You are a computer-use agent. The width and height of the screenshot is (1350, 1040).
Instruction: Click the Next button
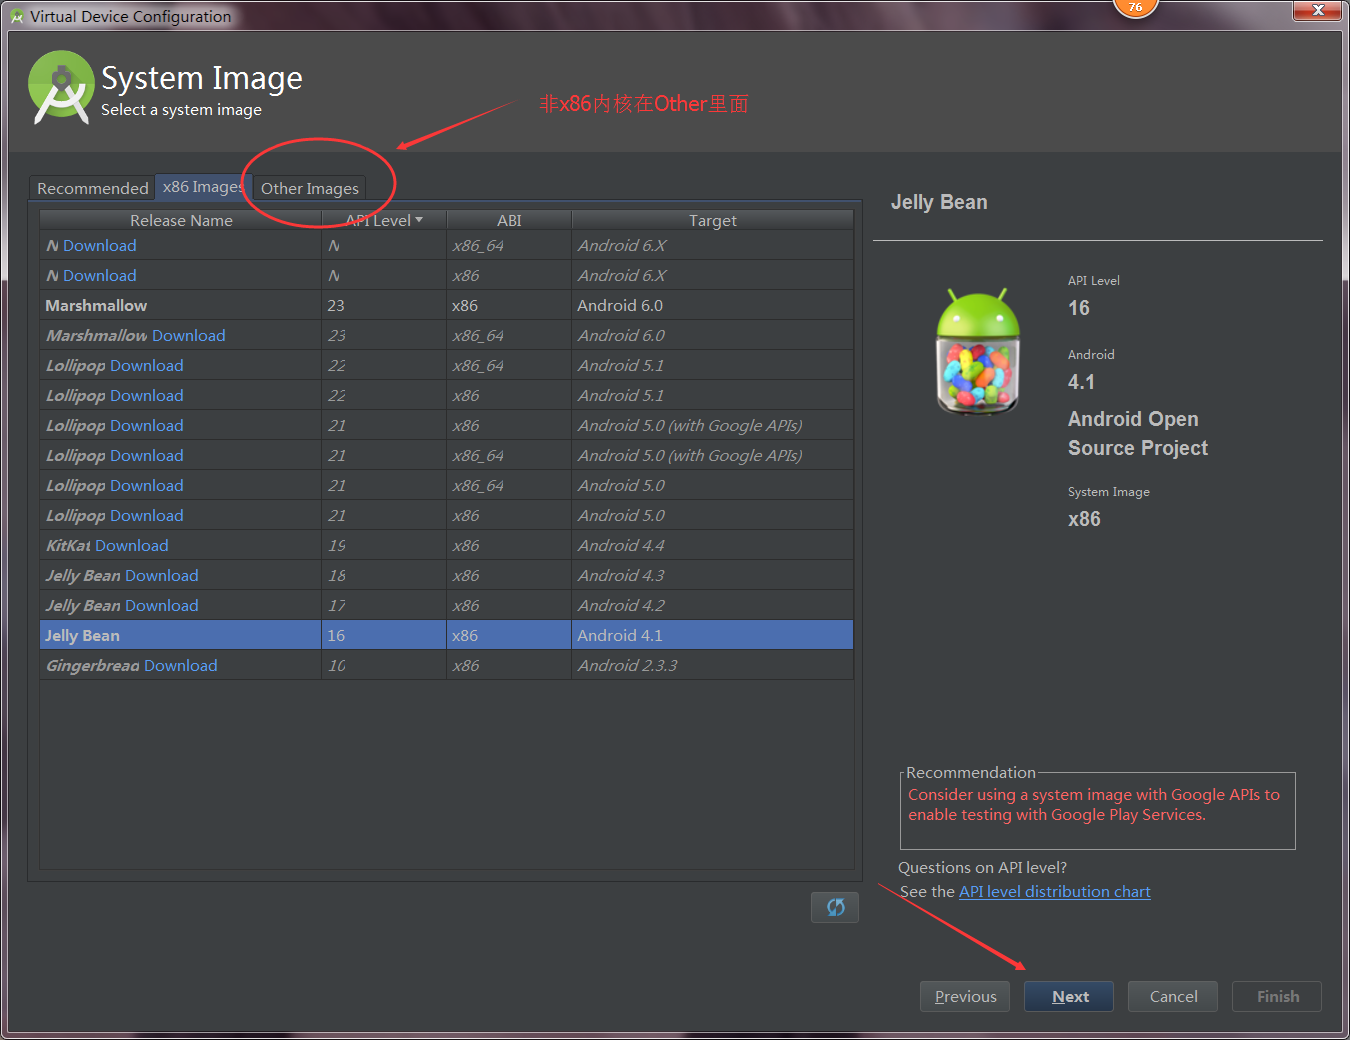coord(1069,996)
